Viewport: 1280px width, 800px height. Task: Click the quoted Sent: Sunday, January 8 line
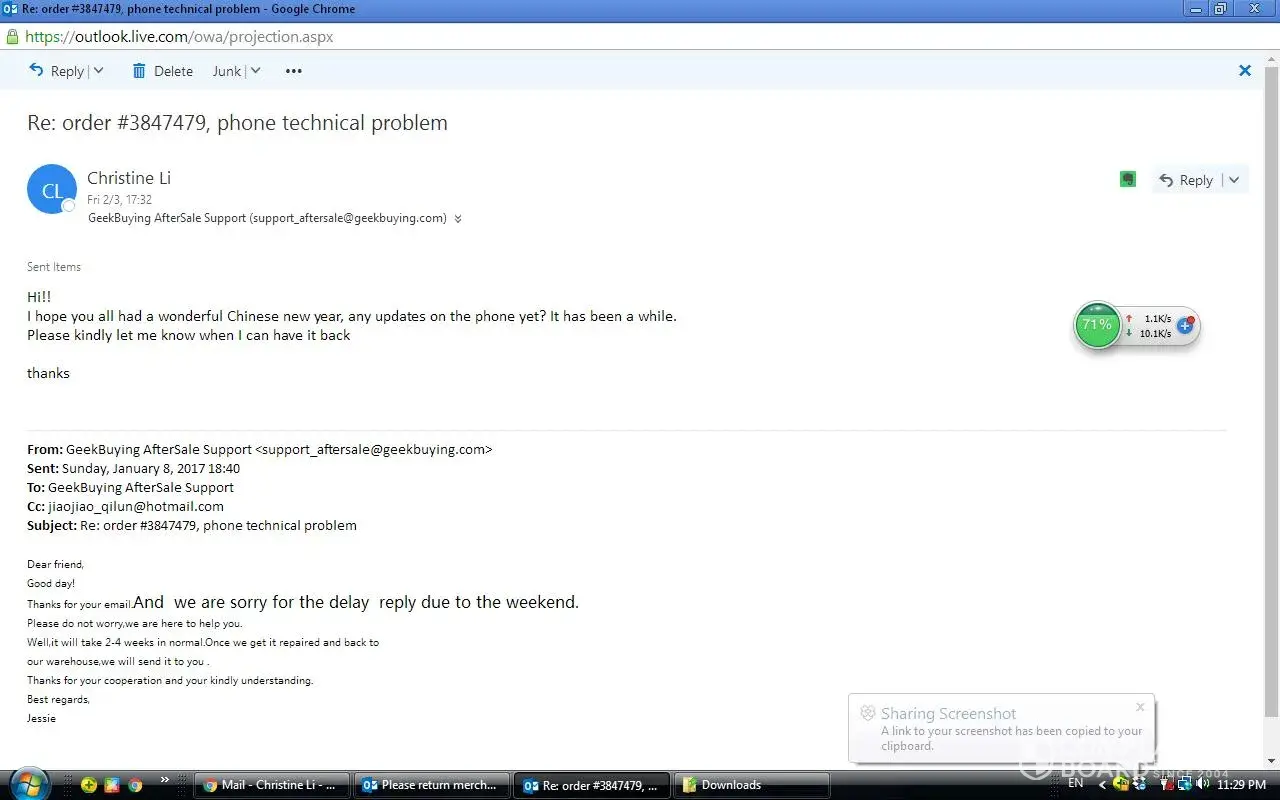133,468
